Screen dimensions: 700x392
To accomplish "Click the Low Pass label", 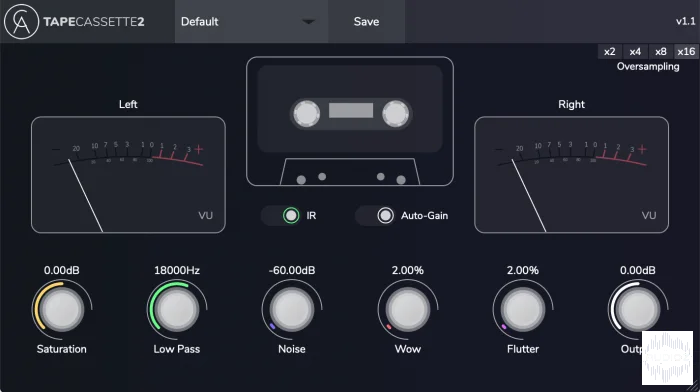I will (177, 349).
